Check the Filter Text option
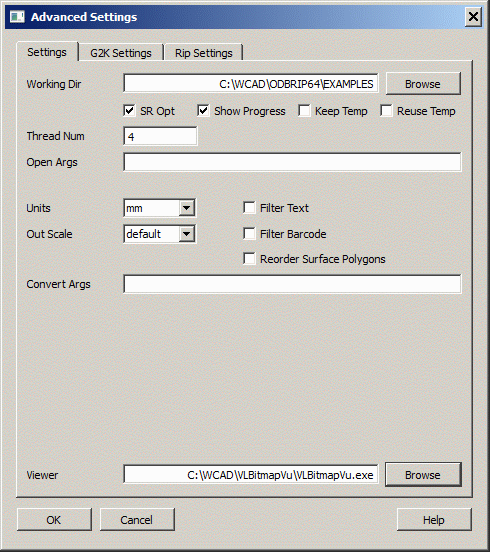The height and width of the screenshot is (552, 490). (x=249, y=208)
